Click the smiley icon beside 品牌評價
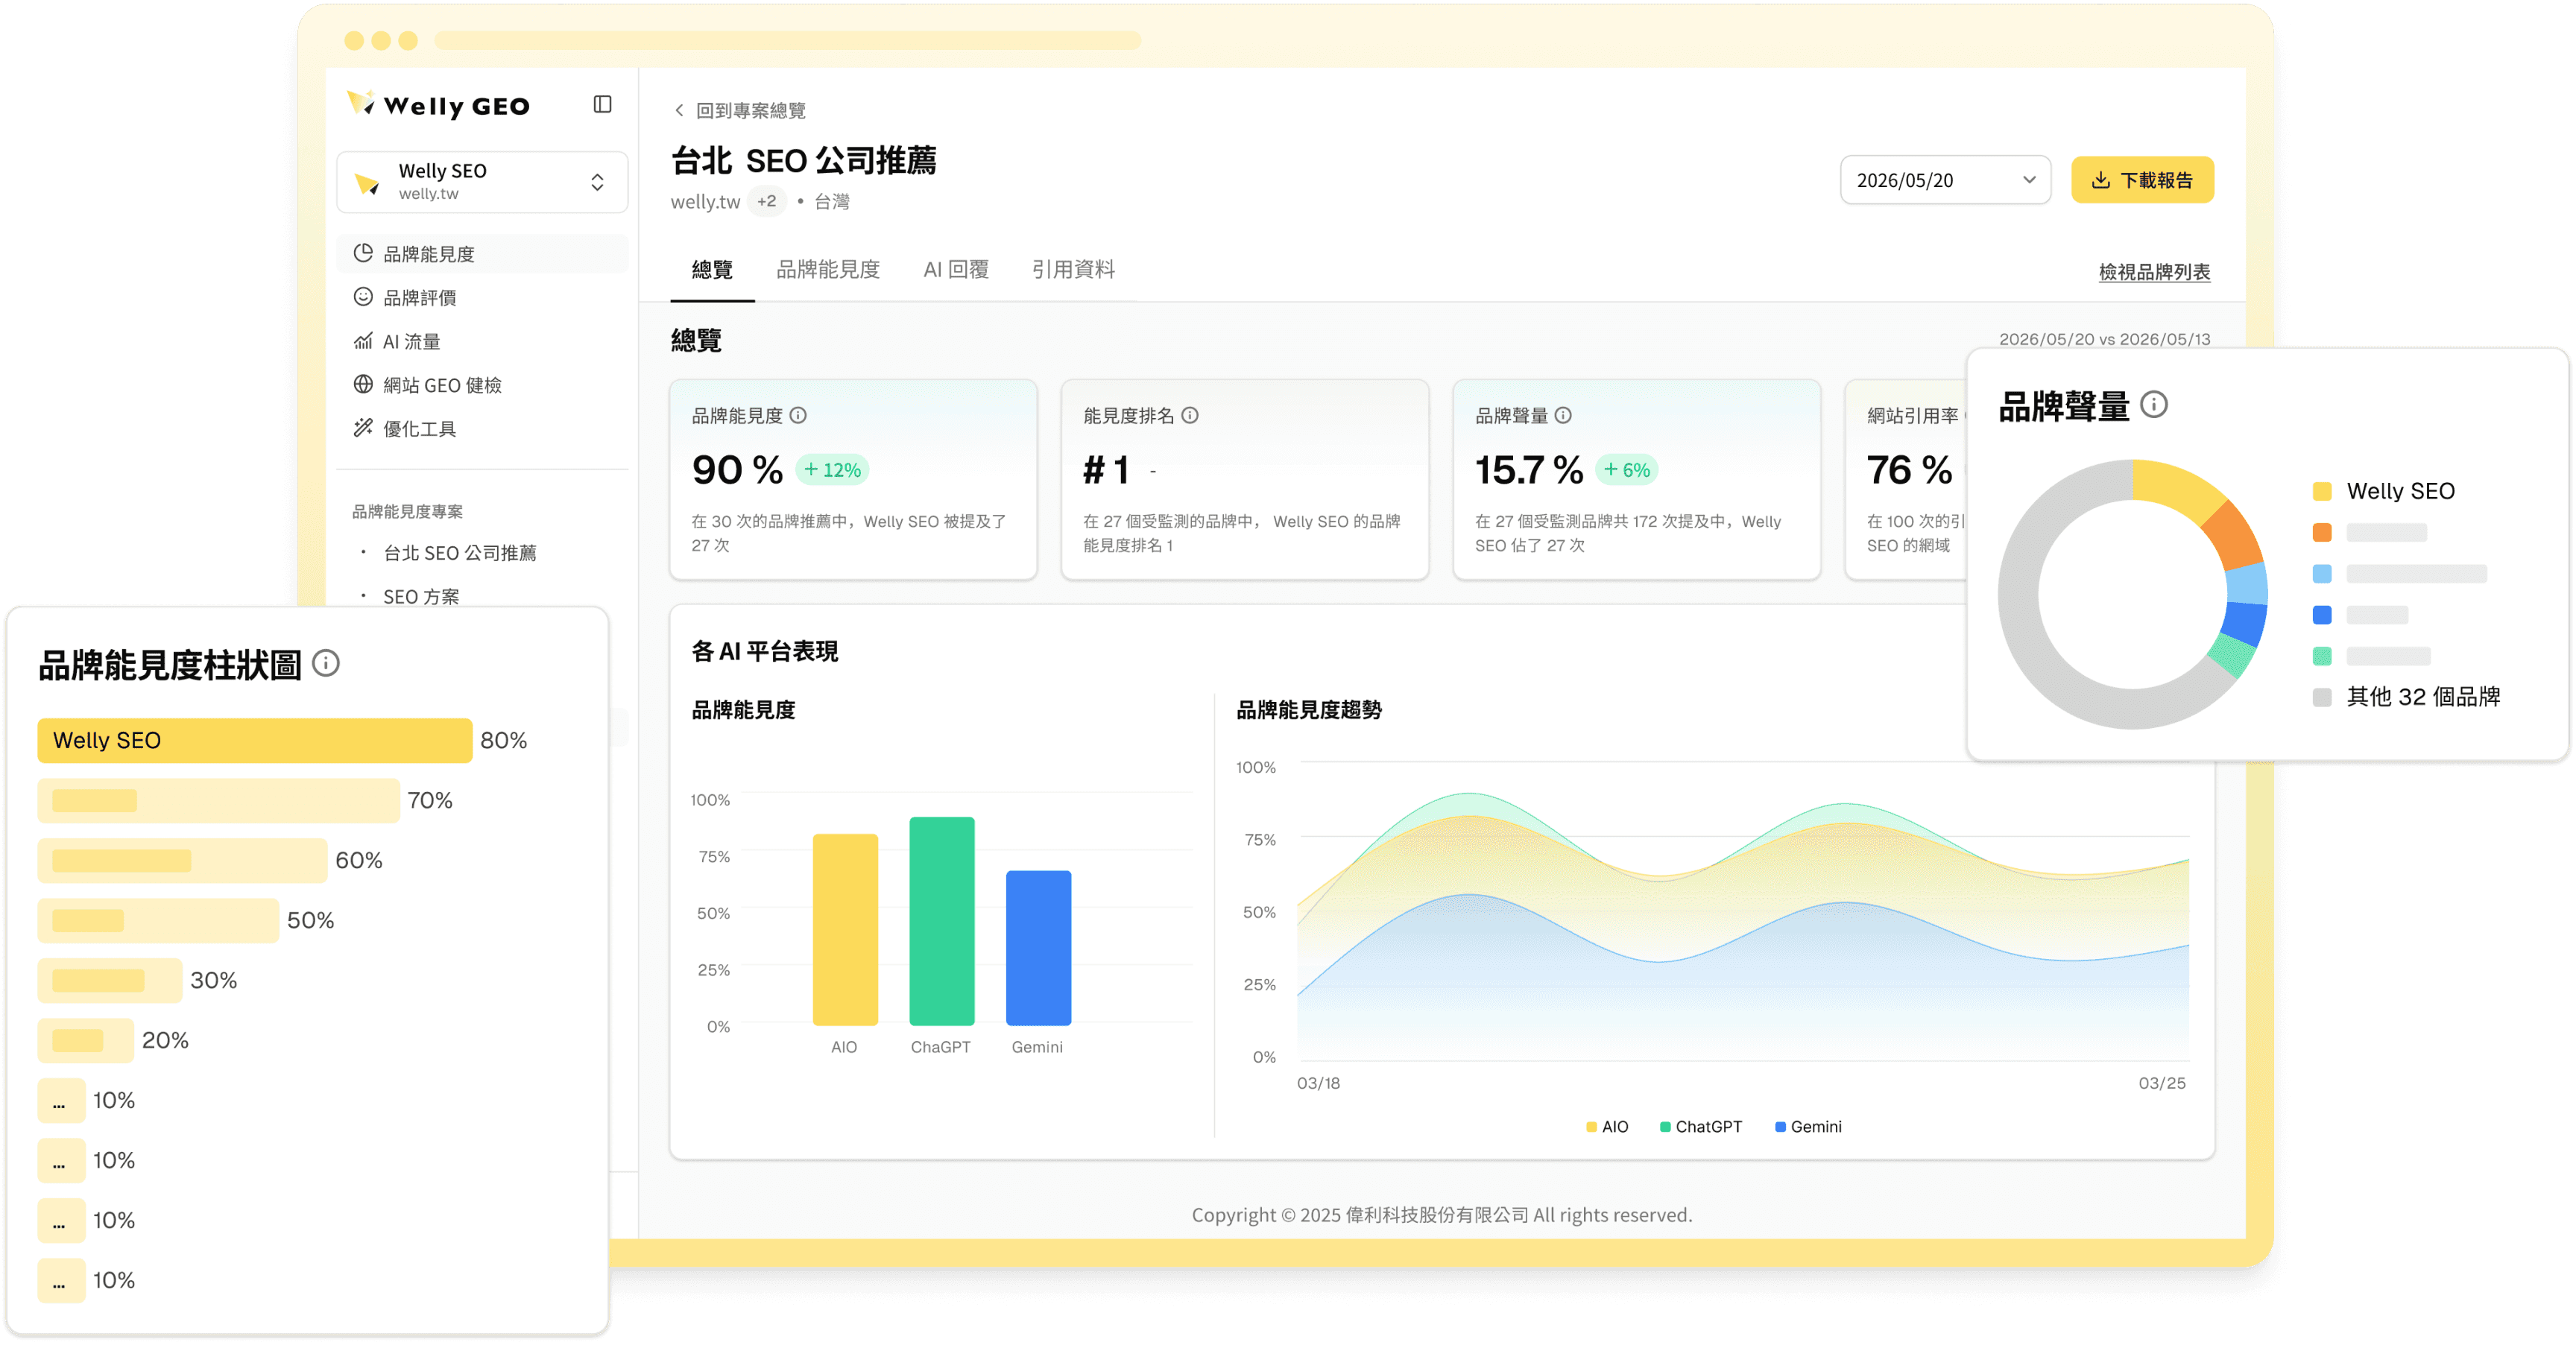Viewport: 2576px width, 1345px height. [x=363, y=297]
